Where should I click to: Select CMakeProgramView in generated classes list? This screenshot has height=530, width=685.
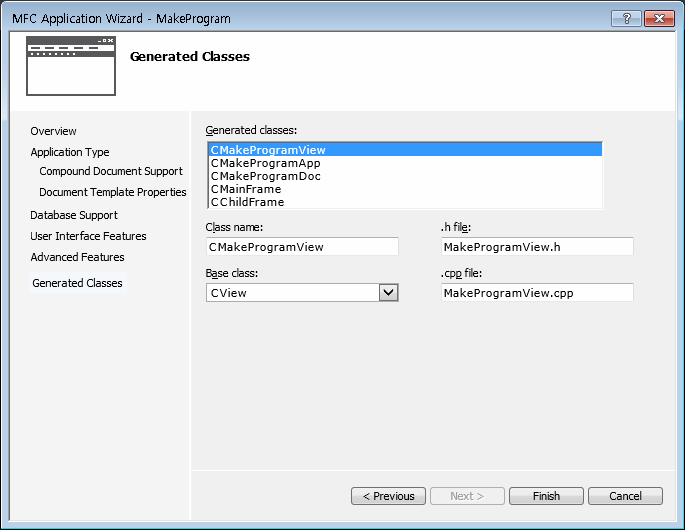pos(405,150)
